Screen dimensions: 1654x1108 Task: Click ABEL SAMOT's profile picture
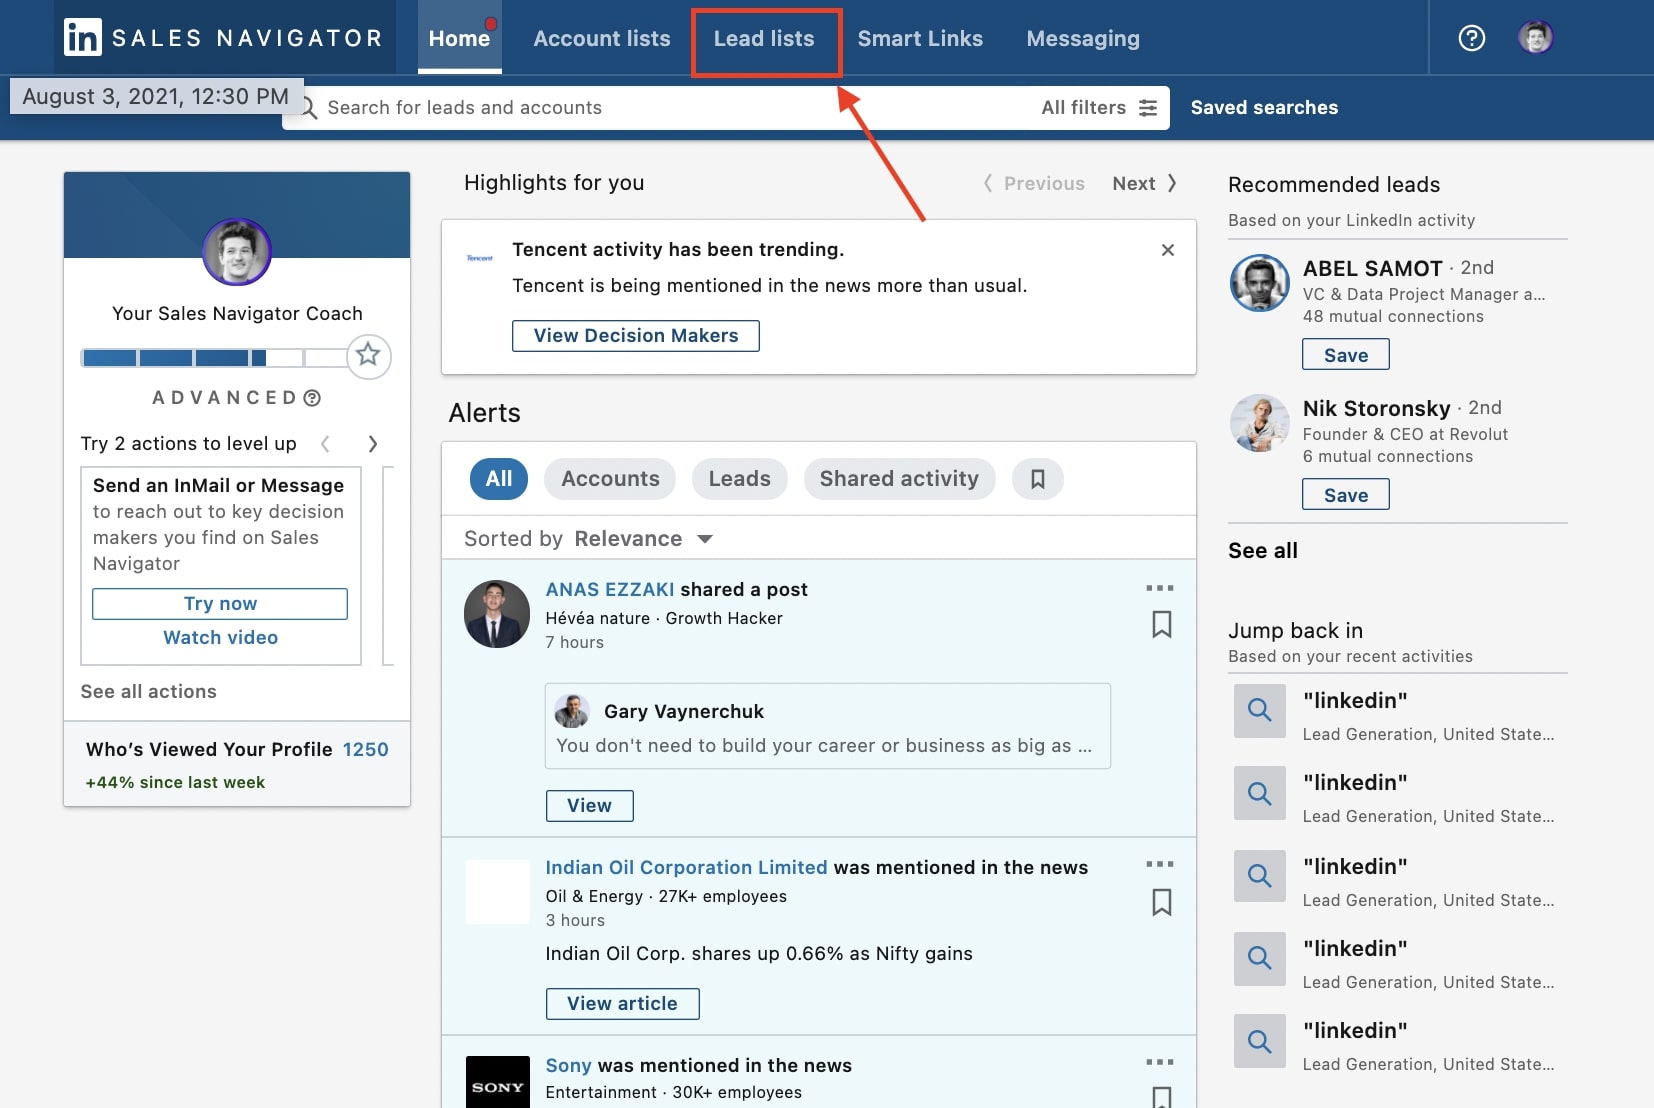coord(1259,283)
